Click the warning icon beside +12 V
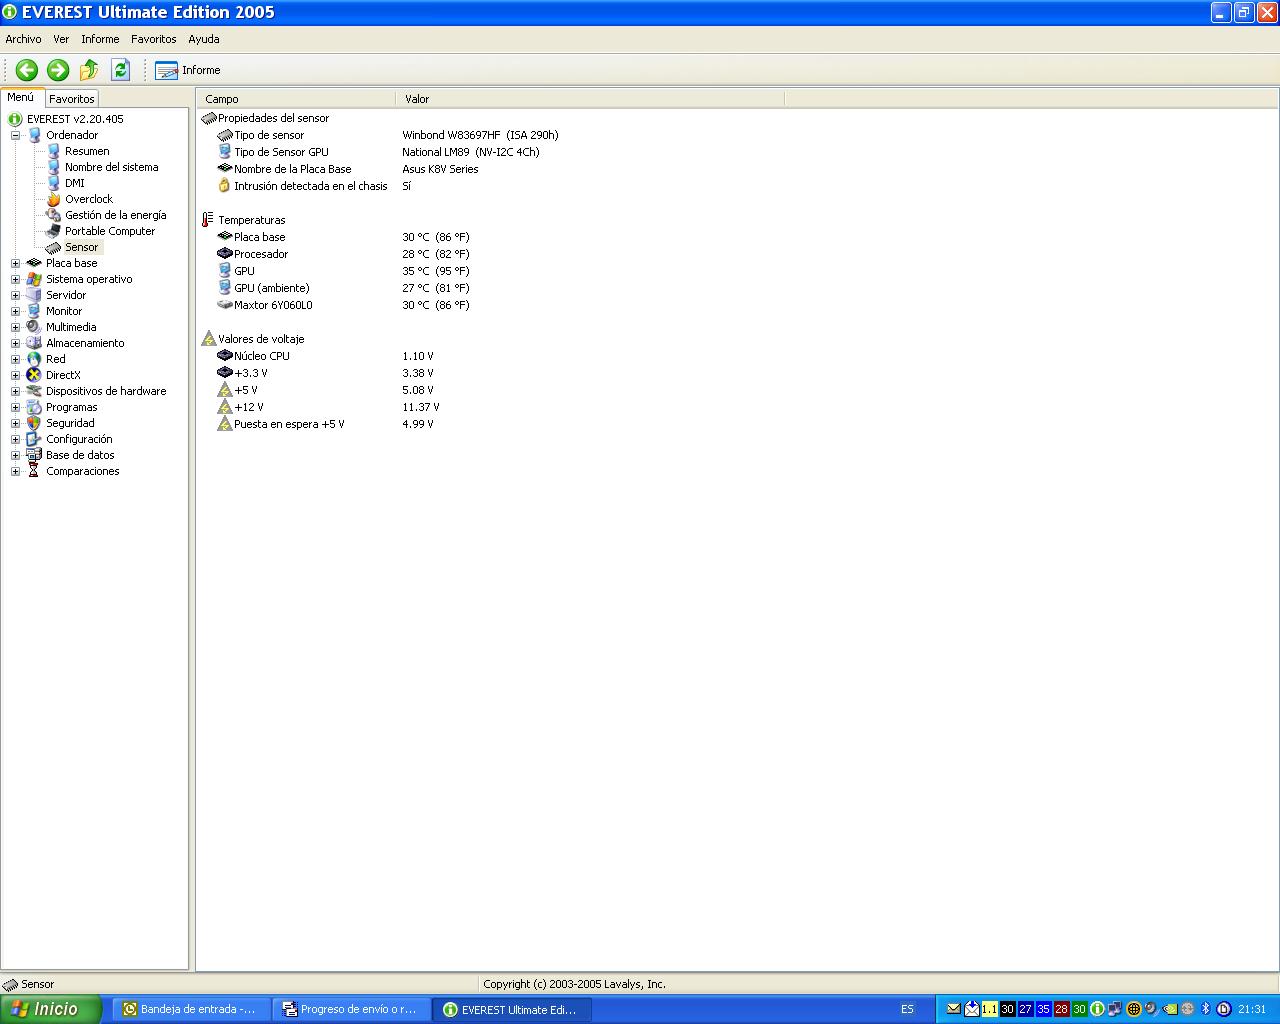This screenshot has width=1280, height=1024. pyautogui.click(x=225, y=407)
